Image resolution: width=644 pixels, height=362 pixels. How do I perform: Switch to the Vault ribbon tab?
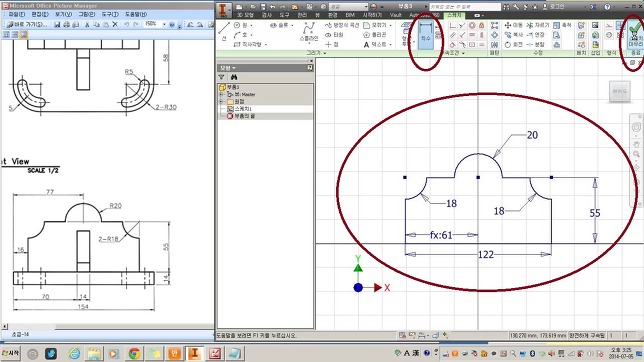[395, 15]
